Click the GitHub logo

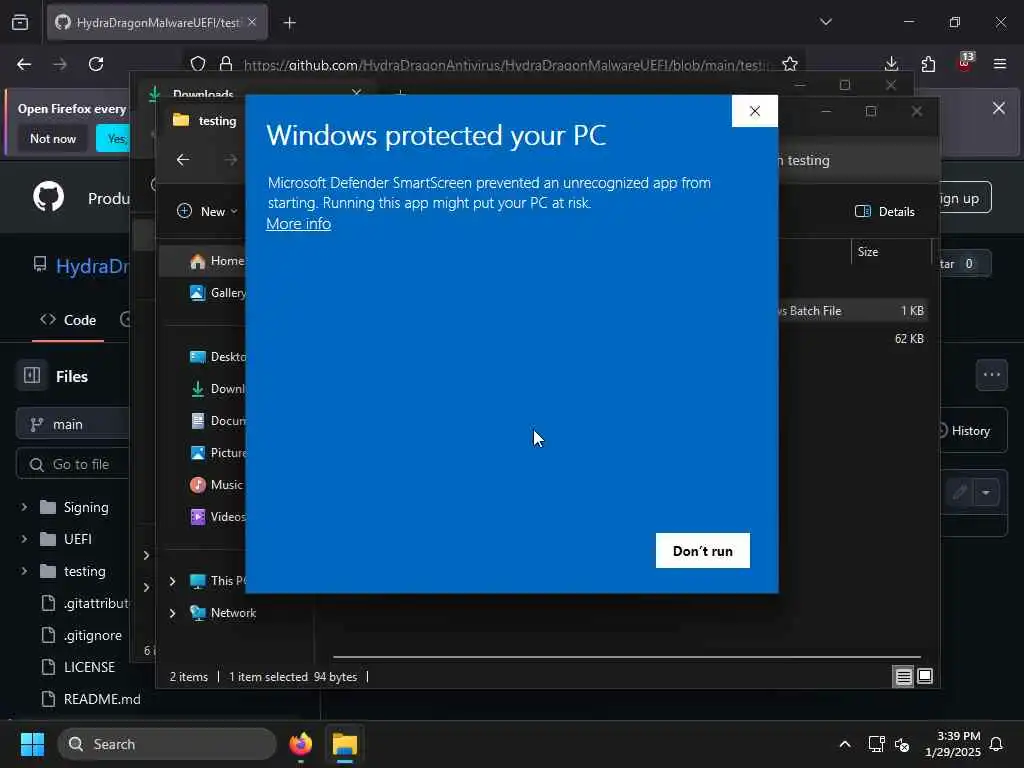pyautogui.click(x=49, y=197)
